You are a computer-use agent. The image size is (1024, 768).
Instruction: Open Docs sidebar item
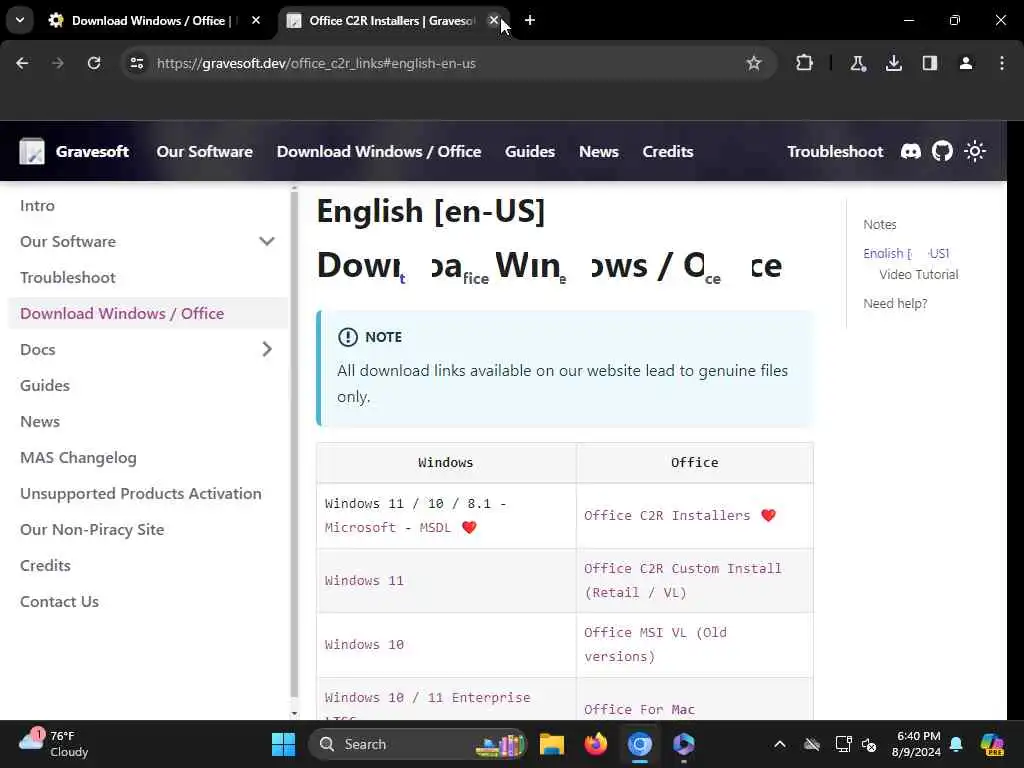click(x=38, y=349)
